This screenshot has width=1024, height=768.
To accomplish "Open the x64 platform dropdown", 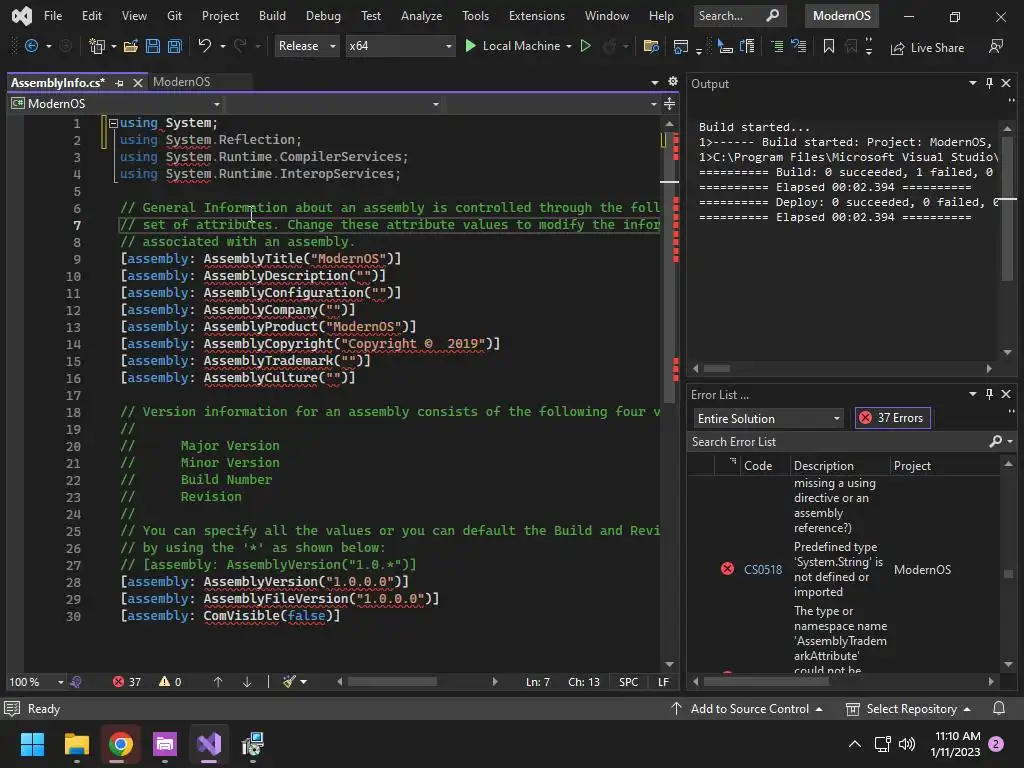I will click(x=400, y=46).
